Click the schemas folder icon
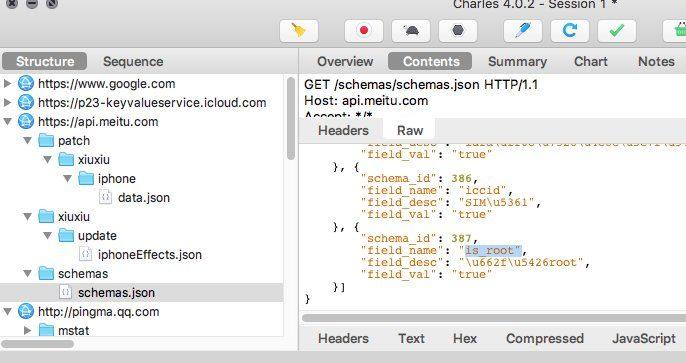This screenshot has height=363, width=686. [x=46, y=274]
